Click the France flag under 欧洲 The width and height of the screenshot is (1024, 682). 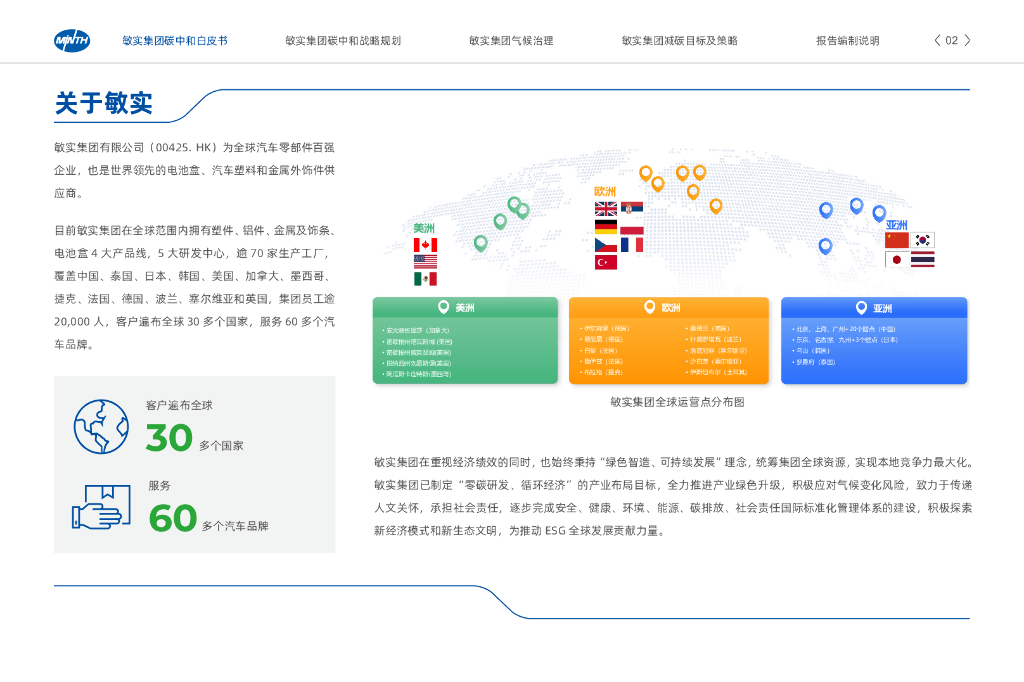tap(632, 245)
